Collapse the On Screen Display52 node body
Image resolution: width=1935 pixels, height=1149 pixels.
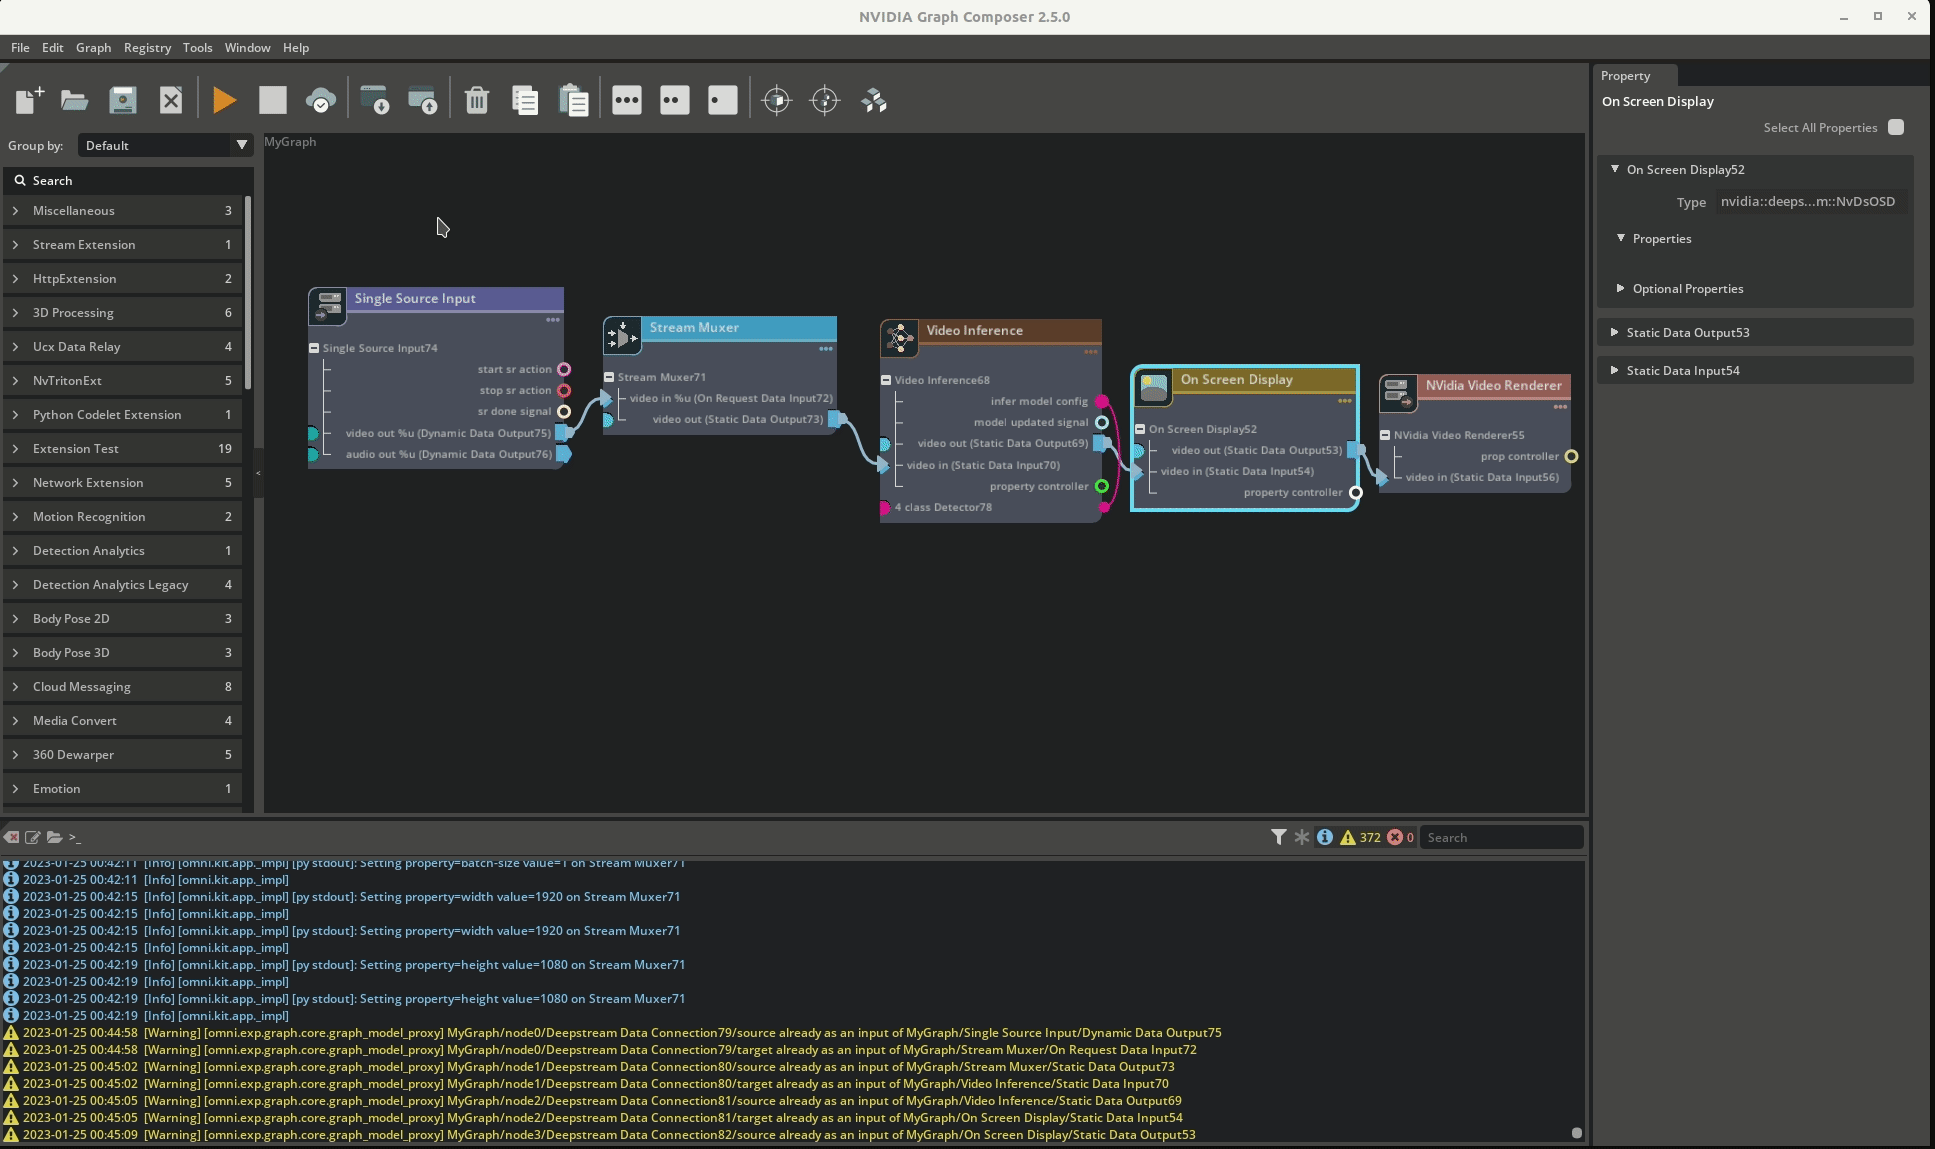[1140, 429]
